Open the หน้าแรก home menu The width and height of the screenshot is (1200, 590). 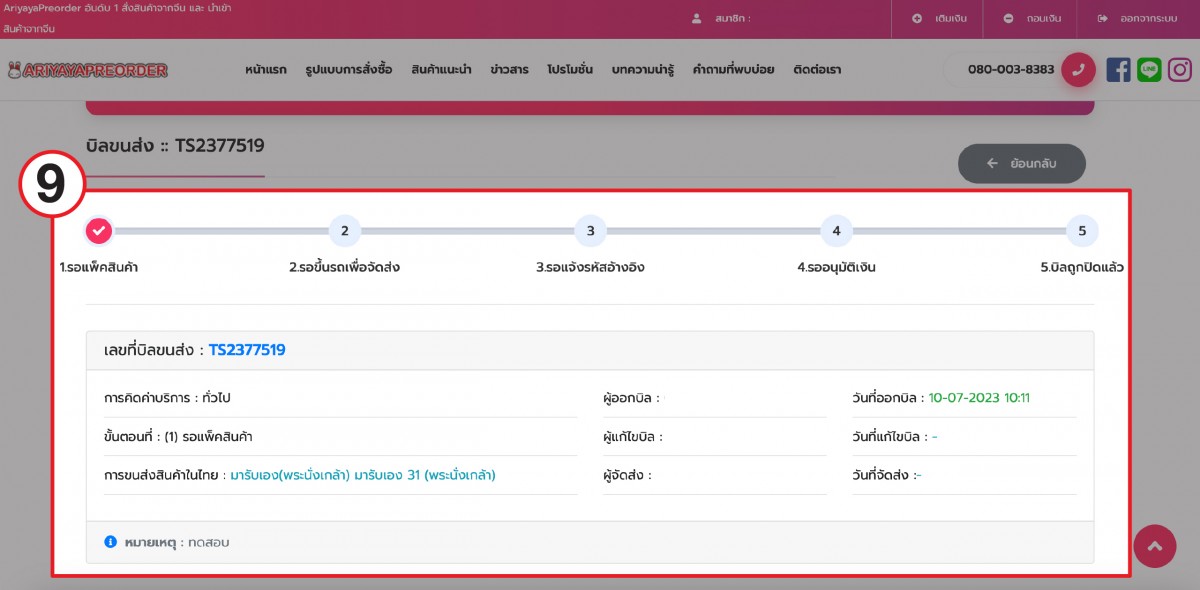click(x=265, y=70)
